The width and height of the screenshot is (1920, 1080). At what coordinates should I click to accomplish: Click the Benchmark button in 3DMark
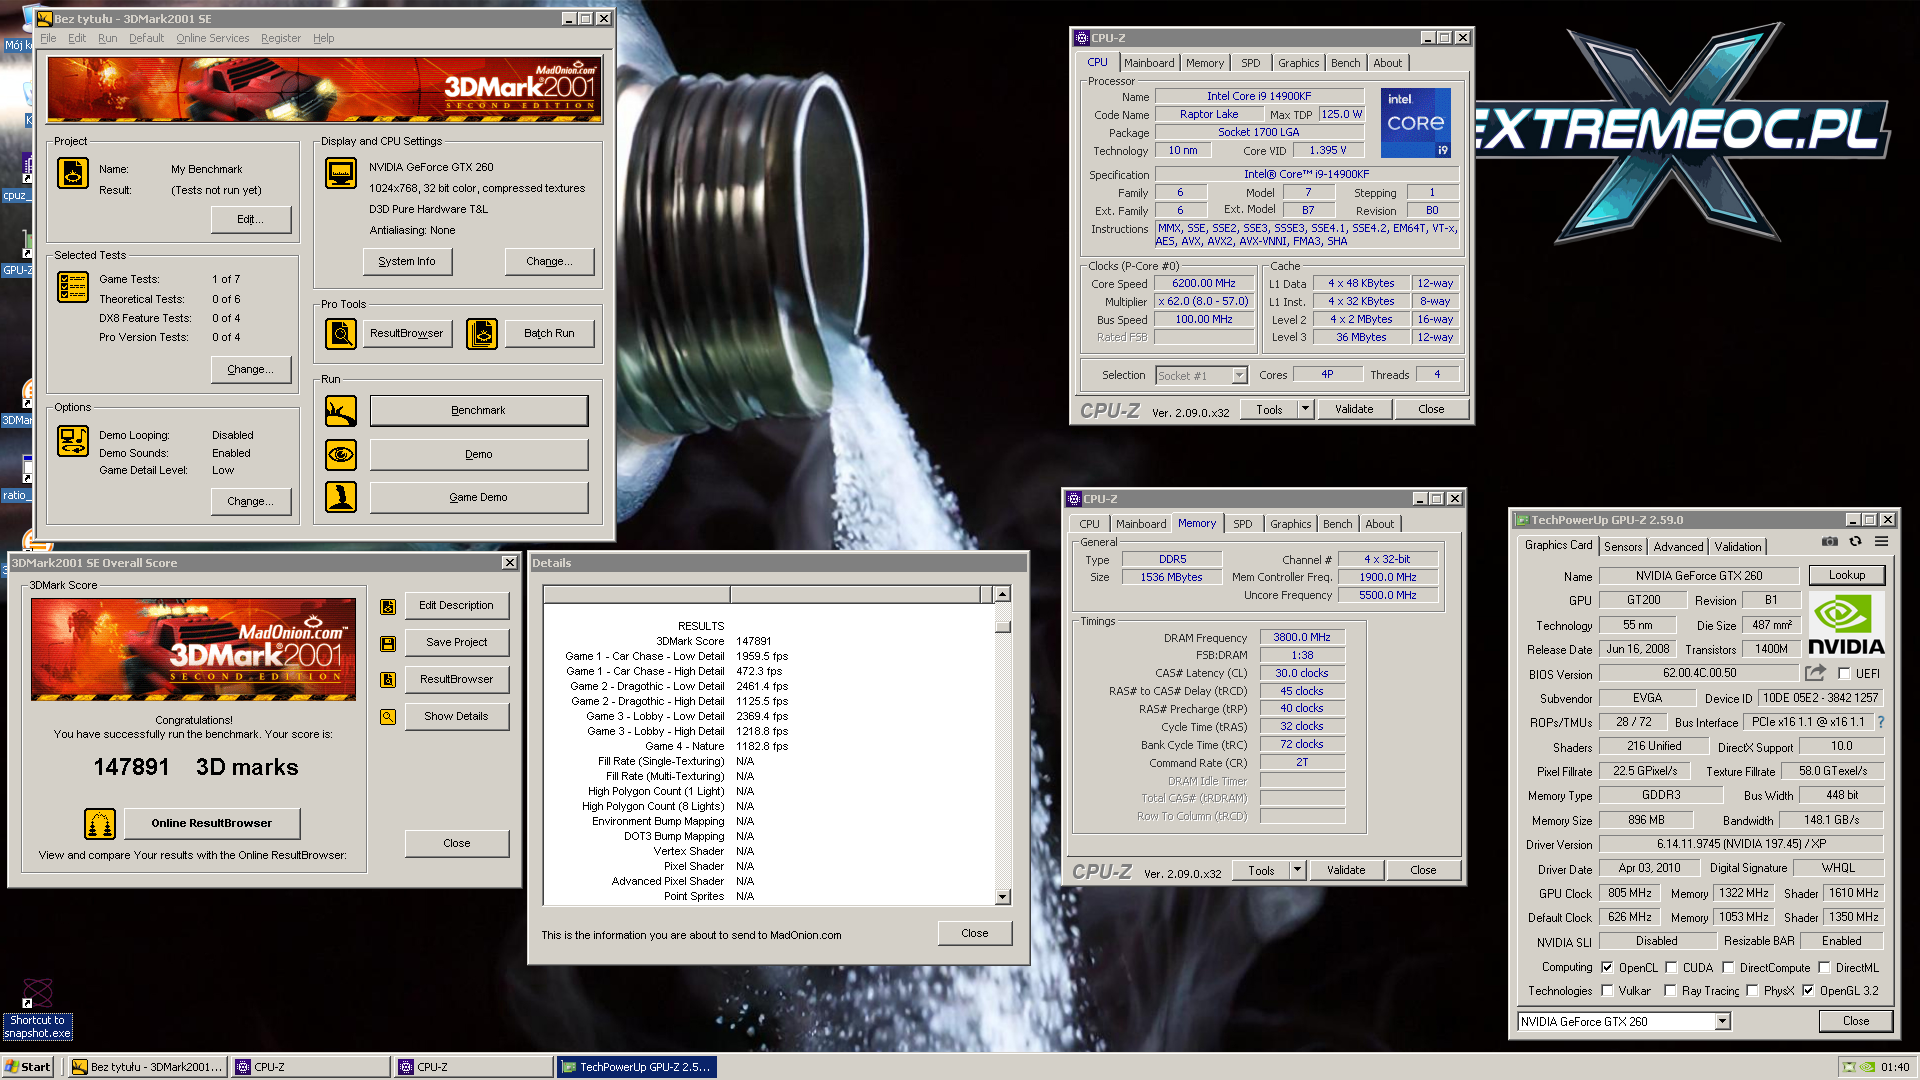pos(478,411)
